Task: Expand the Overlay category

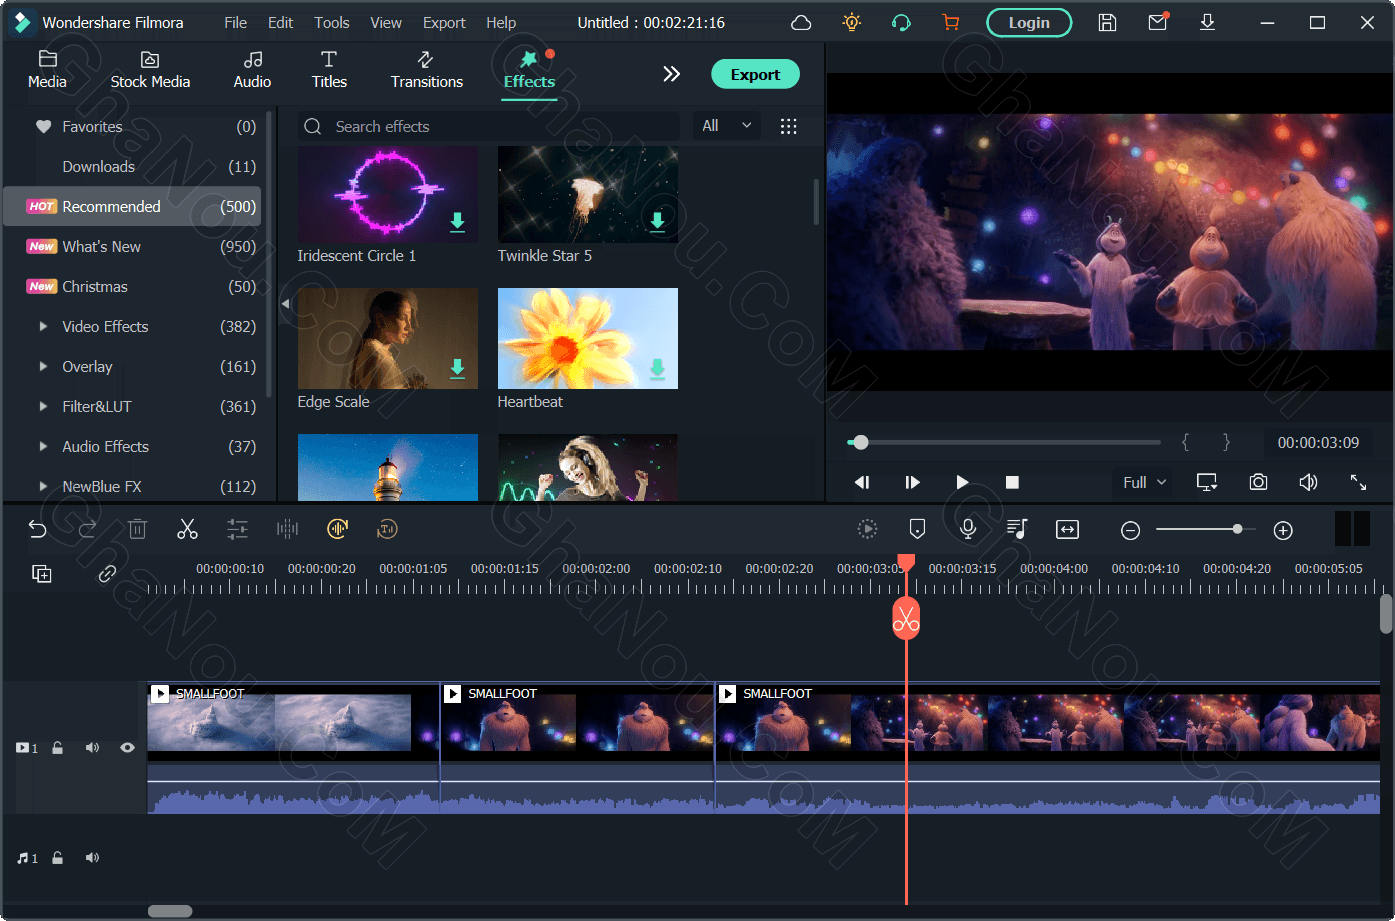Action: coord(43,366)
